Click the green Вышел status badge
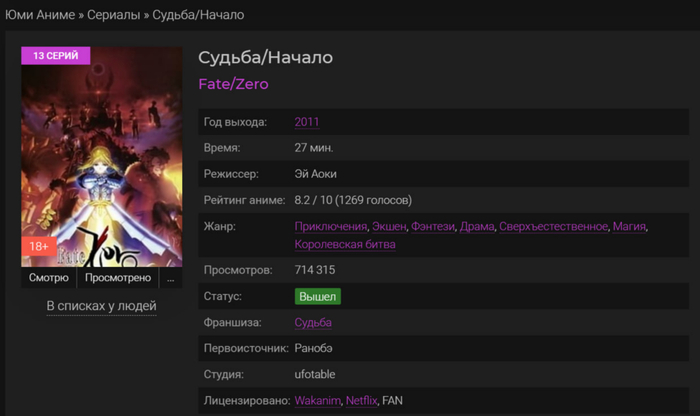700x416 pixels. point(317,296)
